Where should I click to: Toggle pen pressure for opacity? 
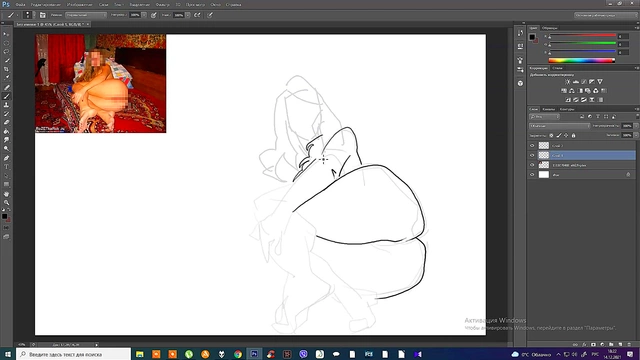pos(153,15)
